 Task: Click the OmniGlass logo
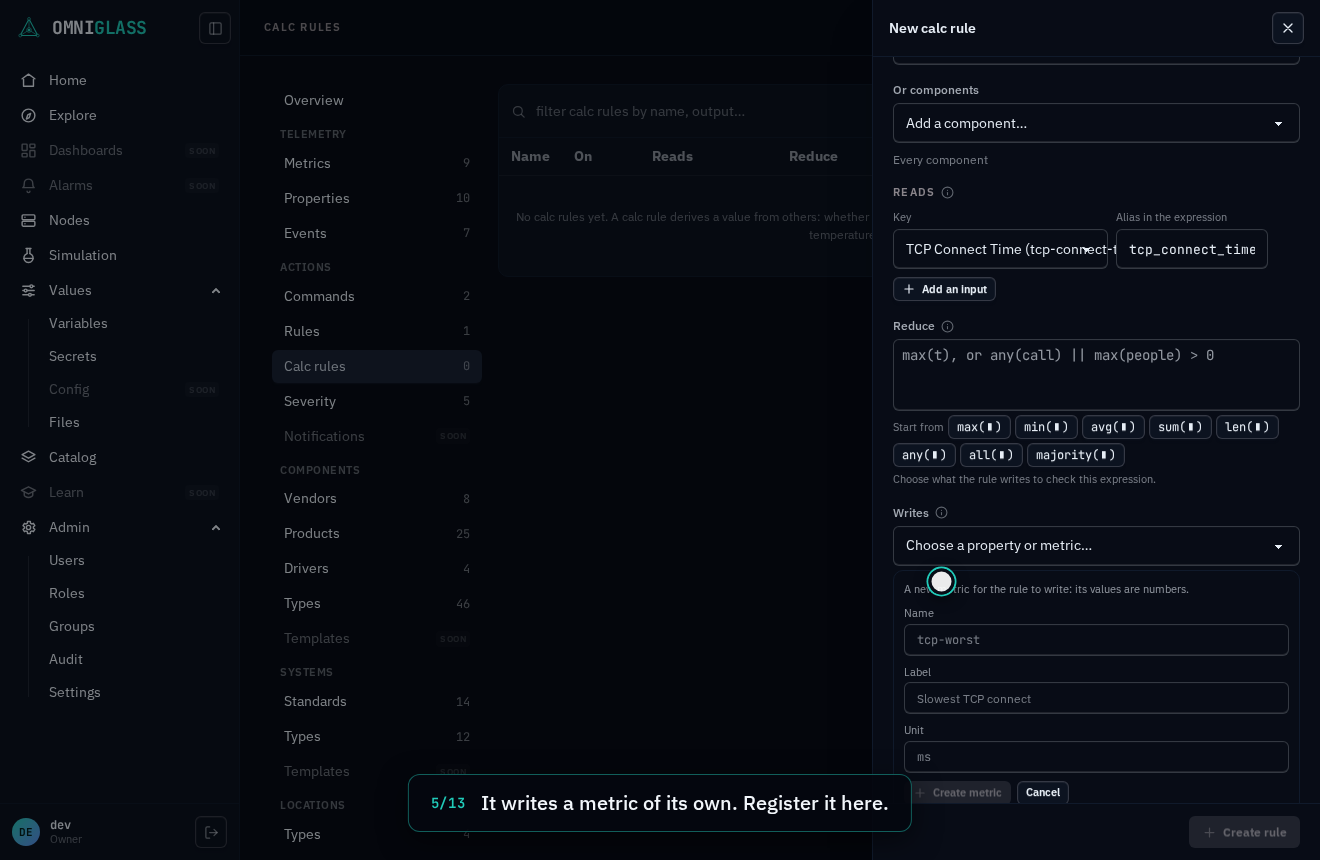click(x=82, y=27)
